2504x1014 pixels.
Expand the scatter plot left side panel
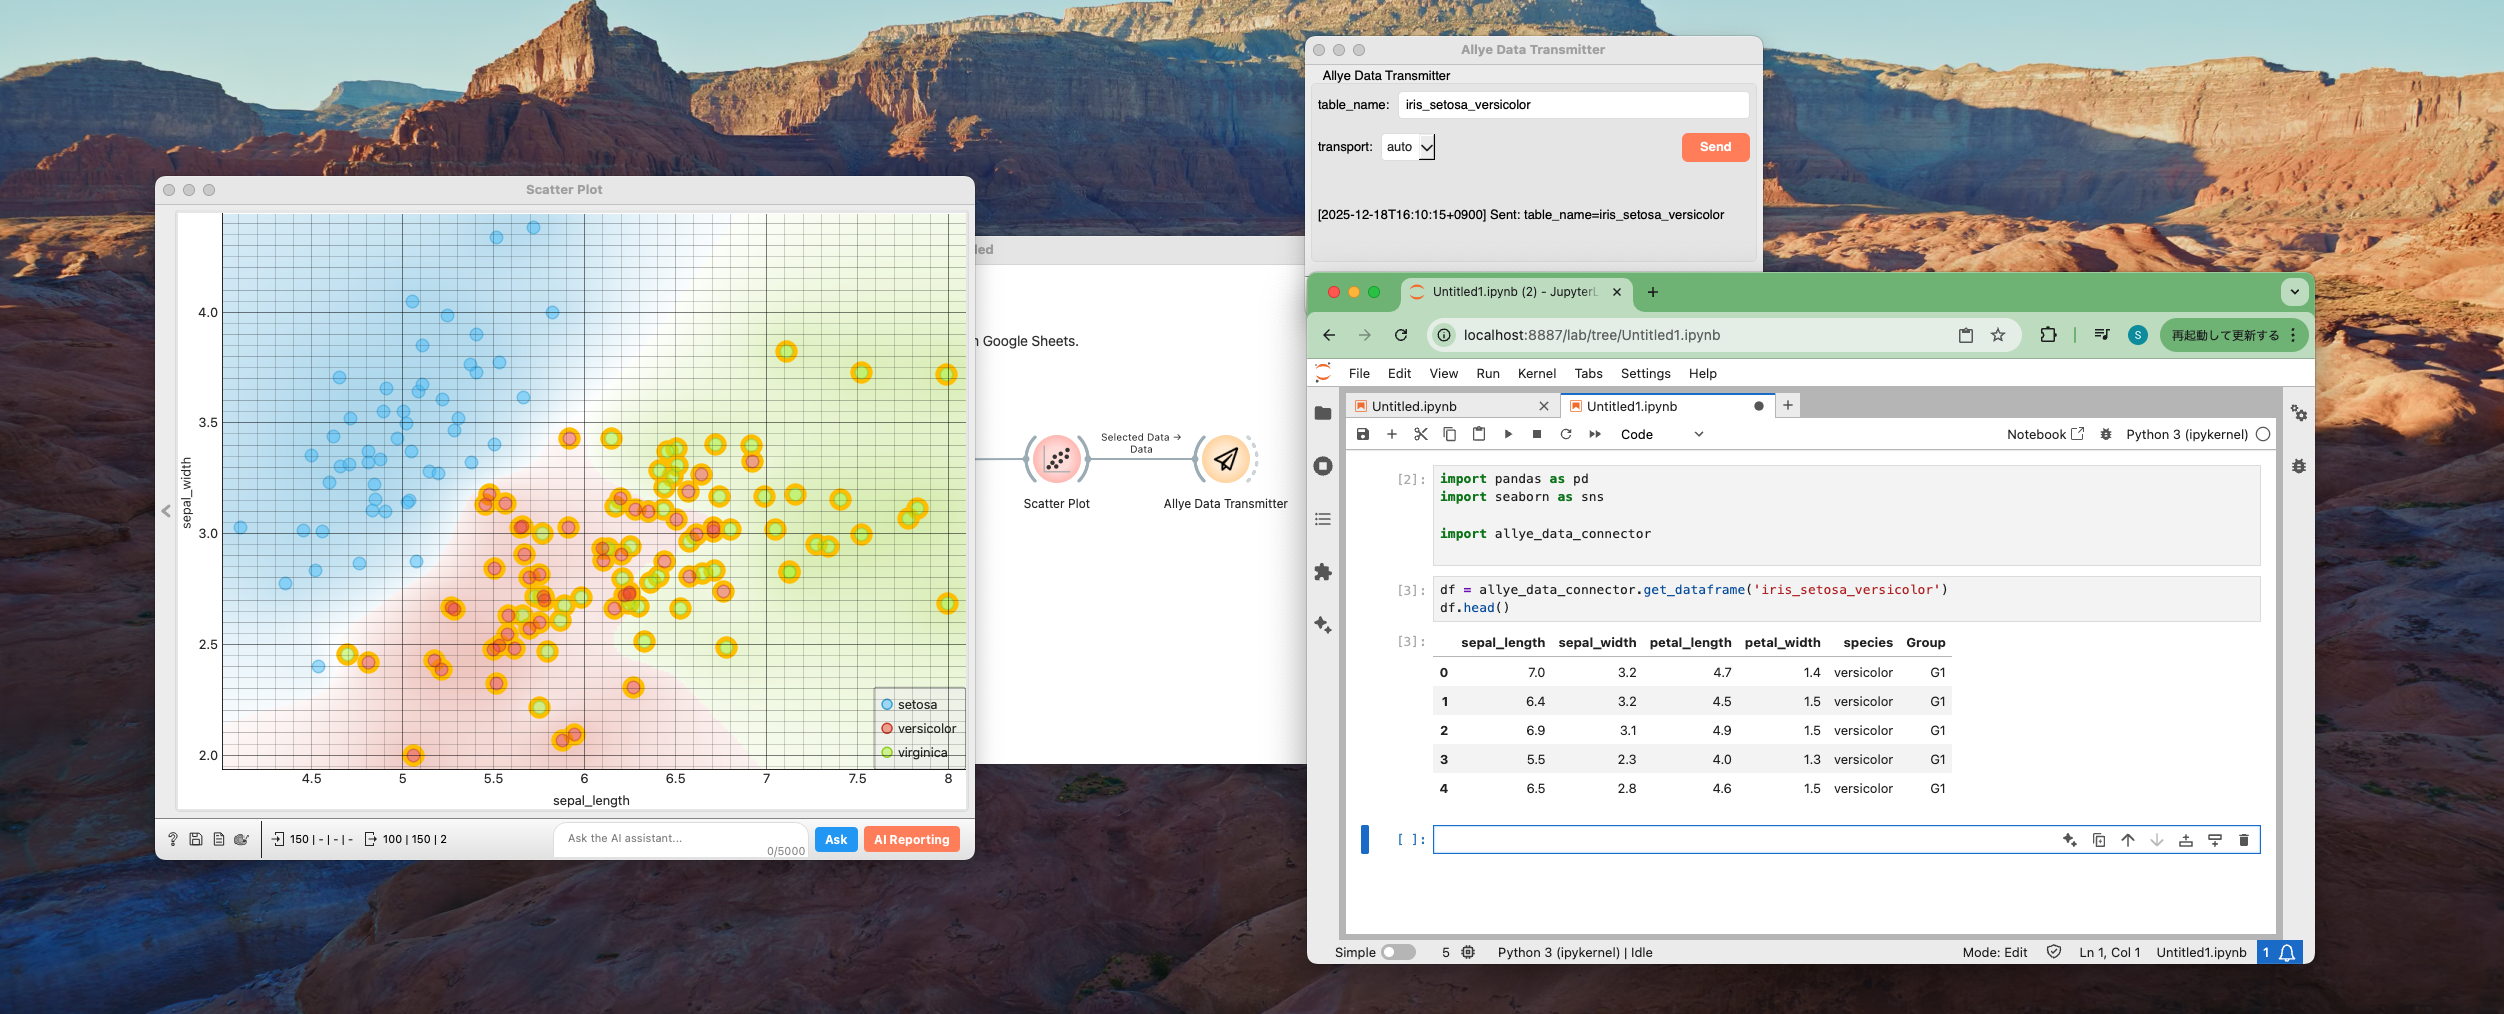166,511
